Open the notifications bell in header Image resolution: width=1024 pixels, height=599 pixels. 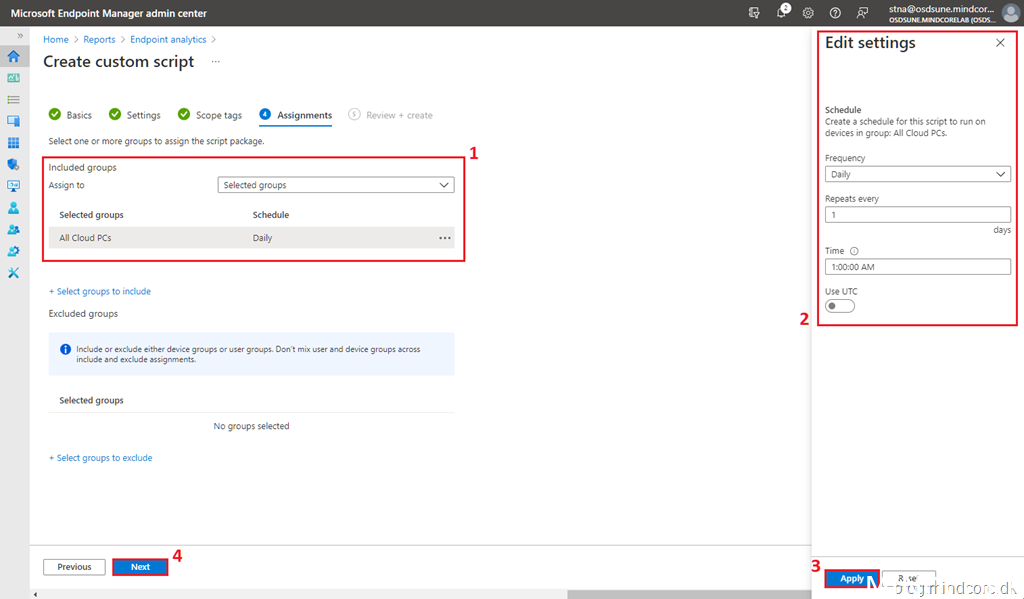click(782, 12)
